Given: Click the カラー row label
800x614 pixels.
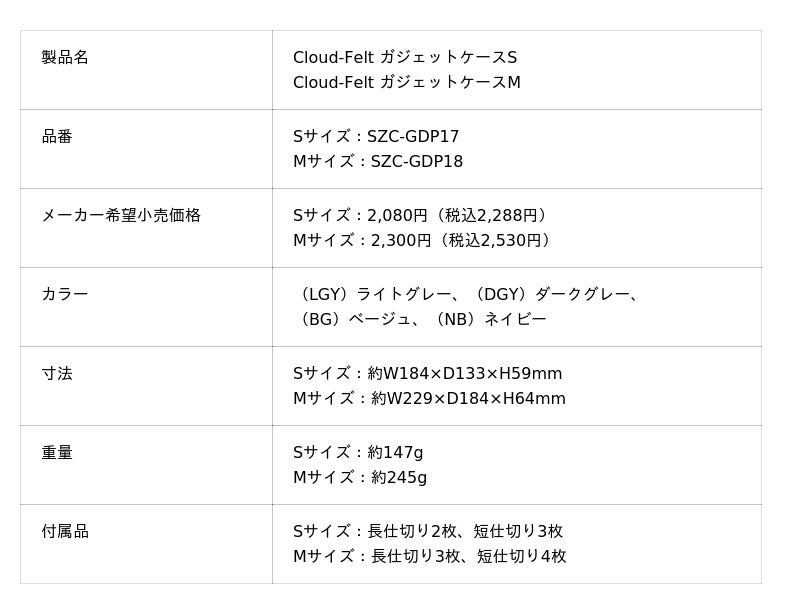Looking at the screenshot, I should (x=65, y=294).
